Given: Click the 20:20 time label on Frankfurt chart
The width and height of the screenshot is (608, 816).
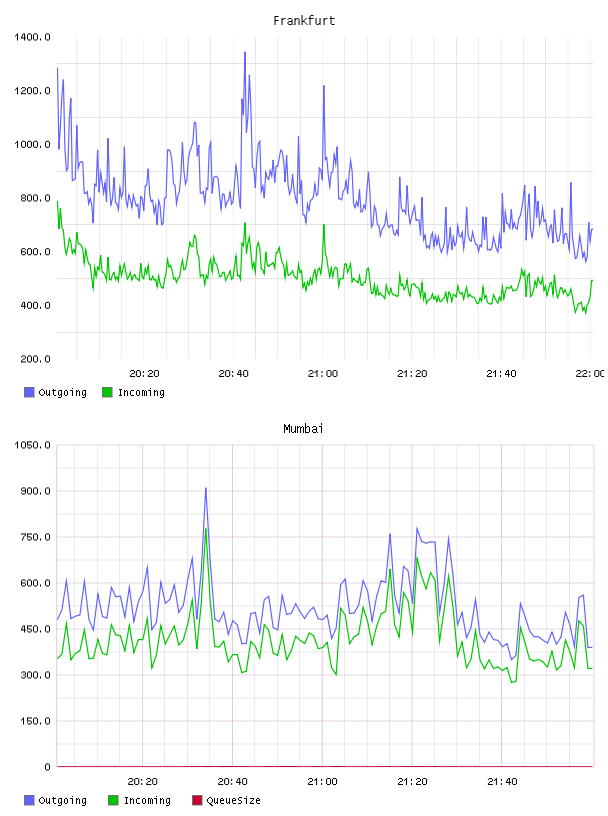Looking at the screenshot, I should (144, 373).
